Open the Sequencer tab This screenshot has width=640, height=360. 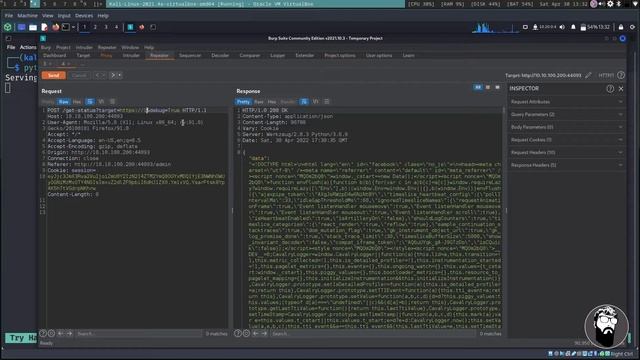tap(190, 56)
